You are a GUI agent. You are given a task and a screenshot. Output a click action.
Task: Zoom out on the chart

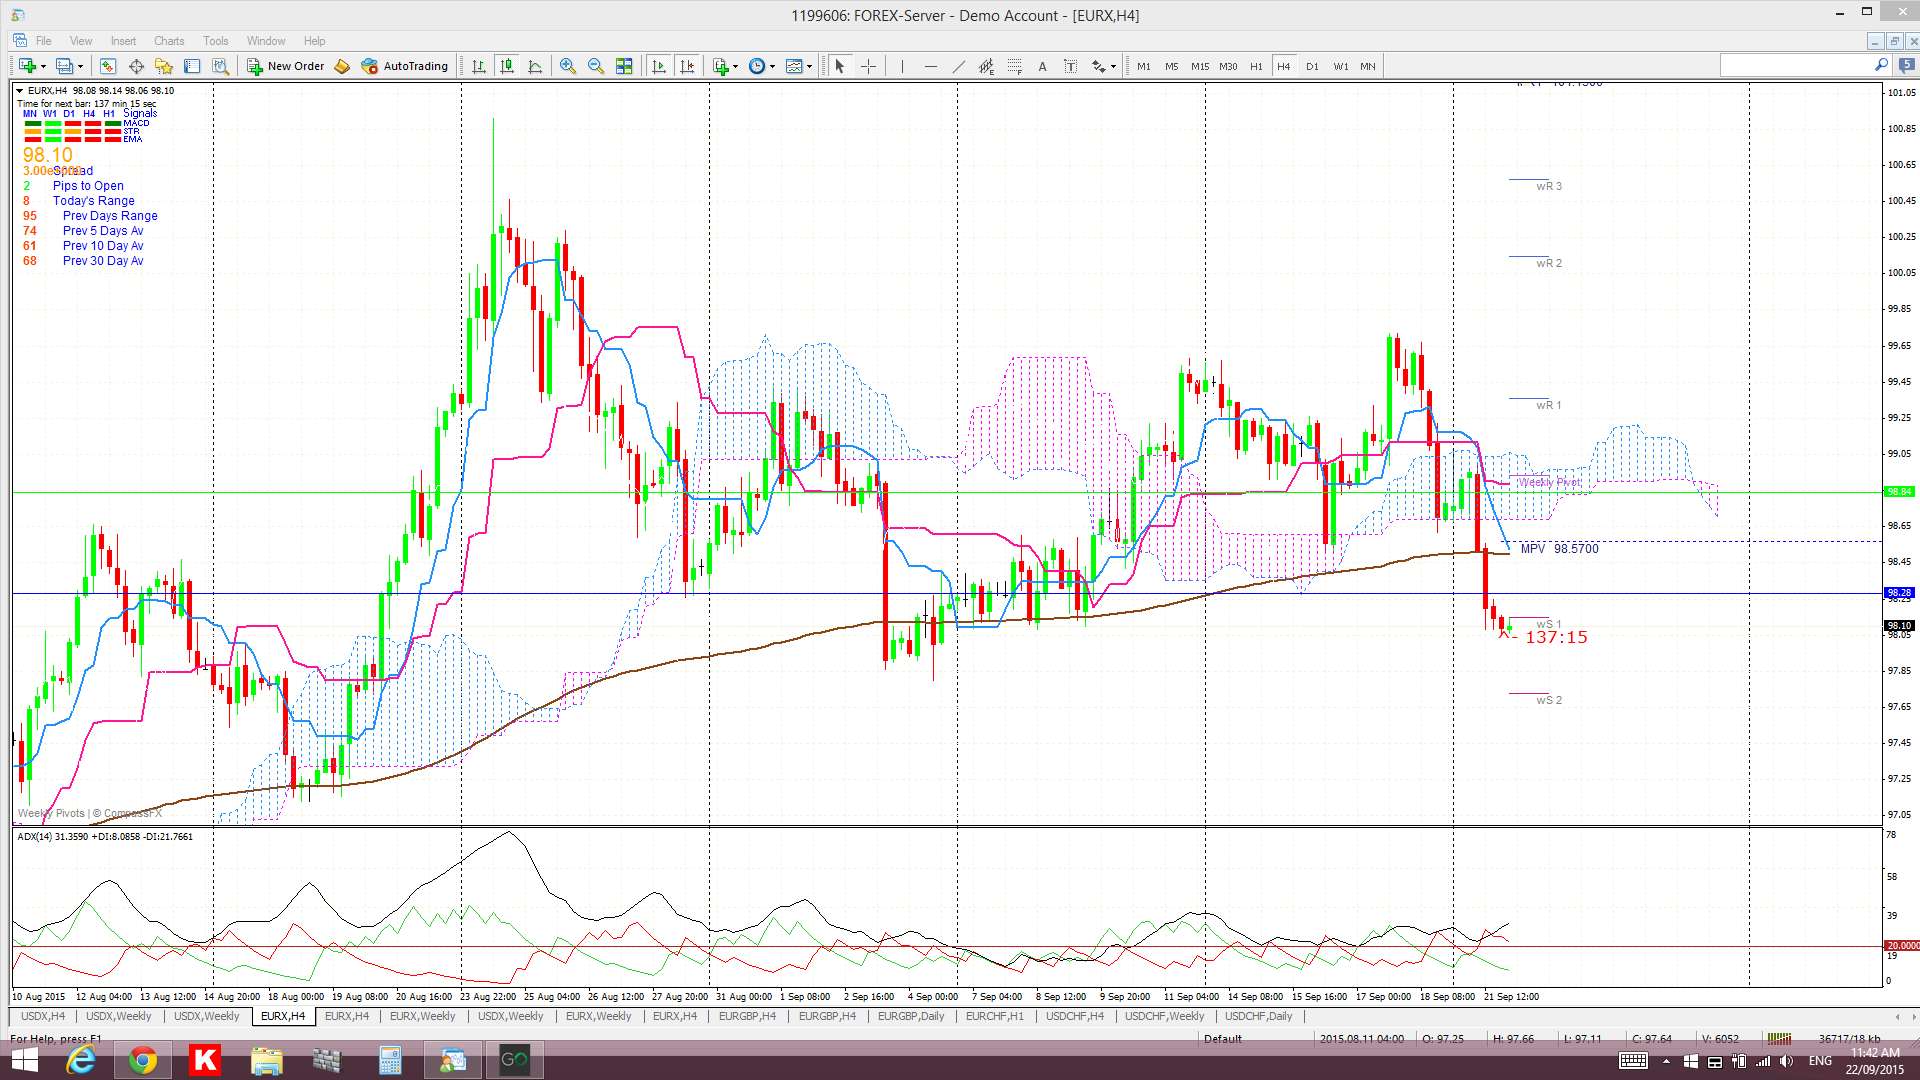596,66
